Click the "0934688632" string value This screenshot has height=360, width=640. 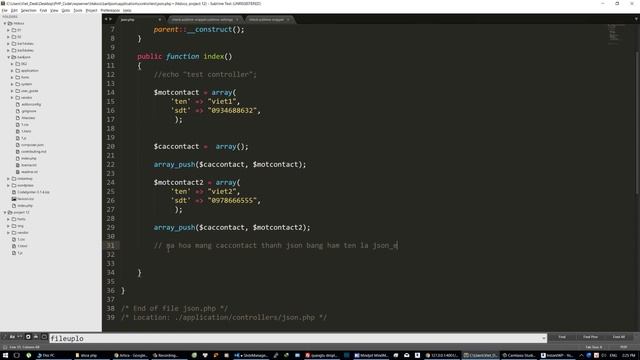(x=232, y=110)
